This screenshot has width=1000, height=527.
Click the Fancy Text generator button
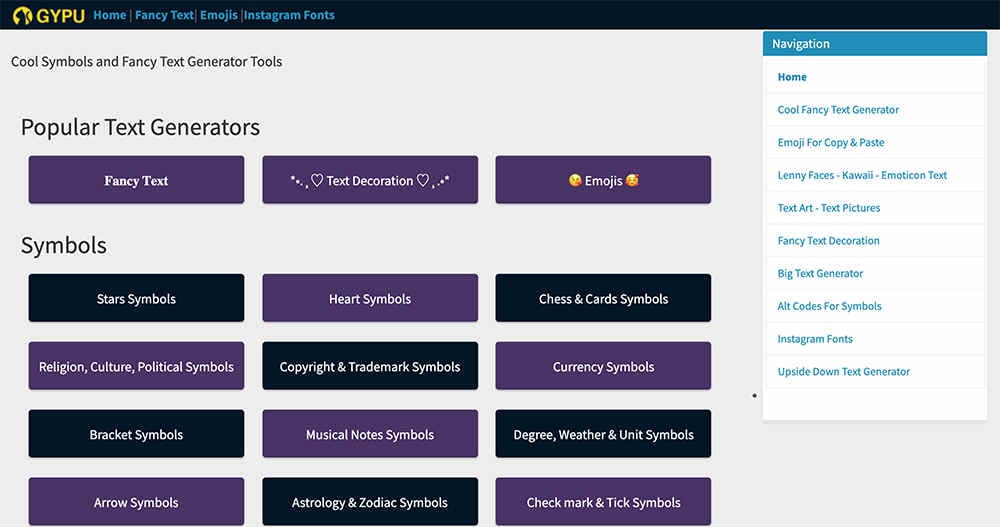click(136, 181)
